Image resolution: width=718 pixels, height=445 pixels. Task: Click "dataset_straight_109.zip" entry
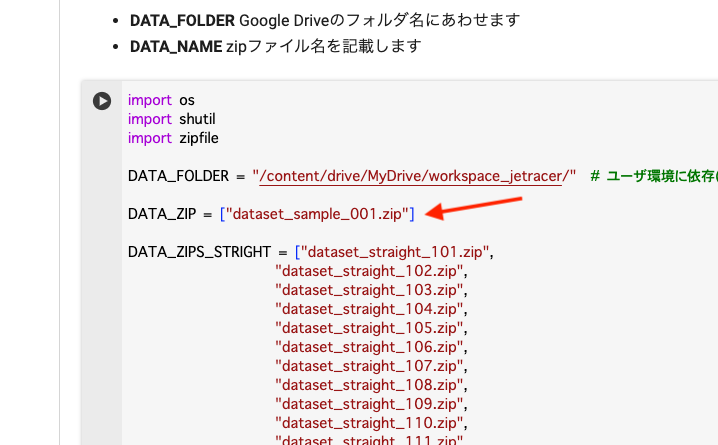pos(369,404)
